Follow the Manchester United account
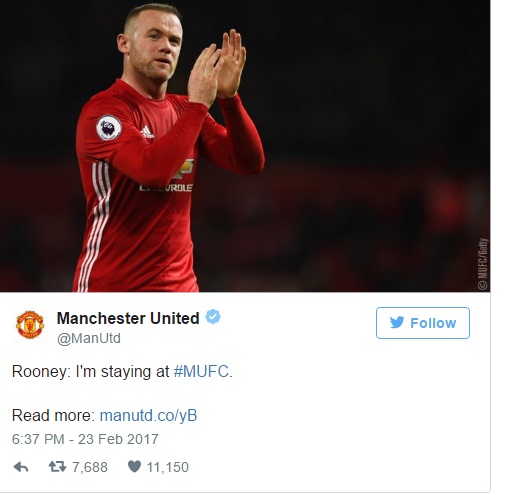 point(423,323)
